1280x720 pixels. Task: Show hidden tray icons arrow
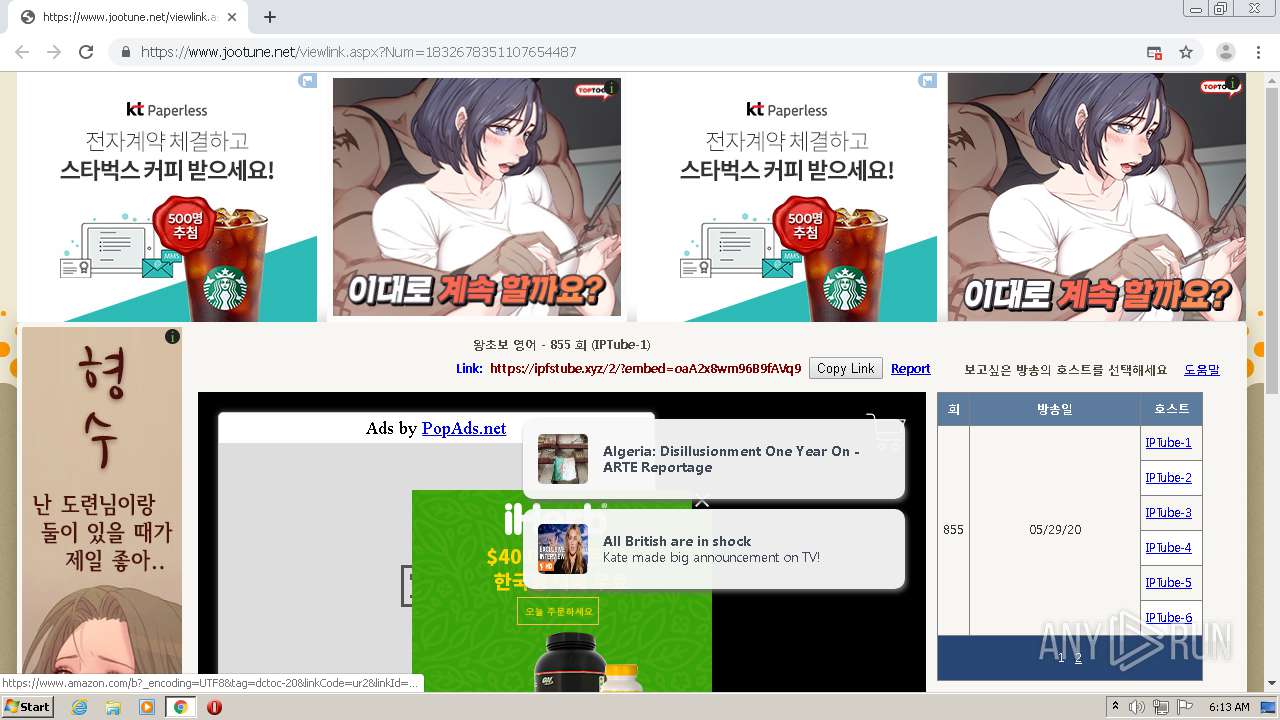[x=1115, y=707]
